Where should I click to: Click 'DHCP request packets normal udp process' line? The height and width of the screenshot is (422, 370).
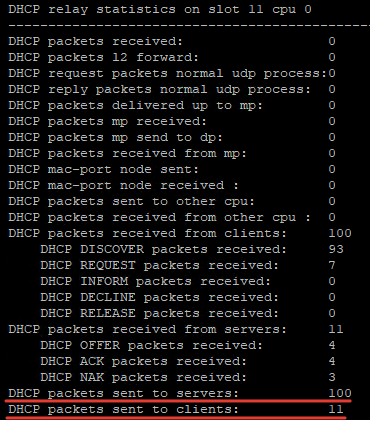[x=172, y=74]
